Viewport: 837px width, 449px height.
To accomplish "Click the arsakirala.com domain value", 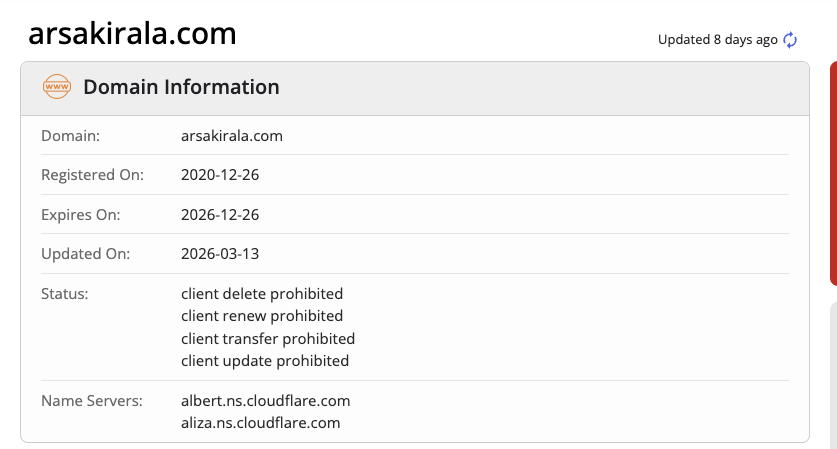I will point(232,135).
